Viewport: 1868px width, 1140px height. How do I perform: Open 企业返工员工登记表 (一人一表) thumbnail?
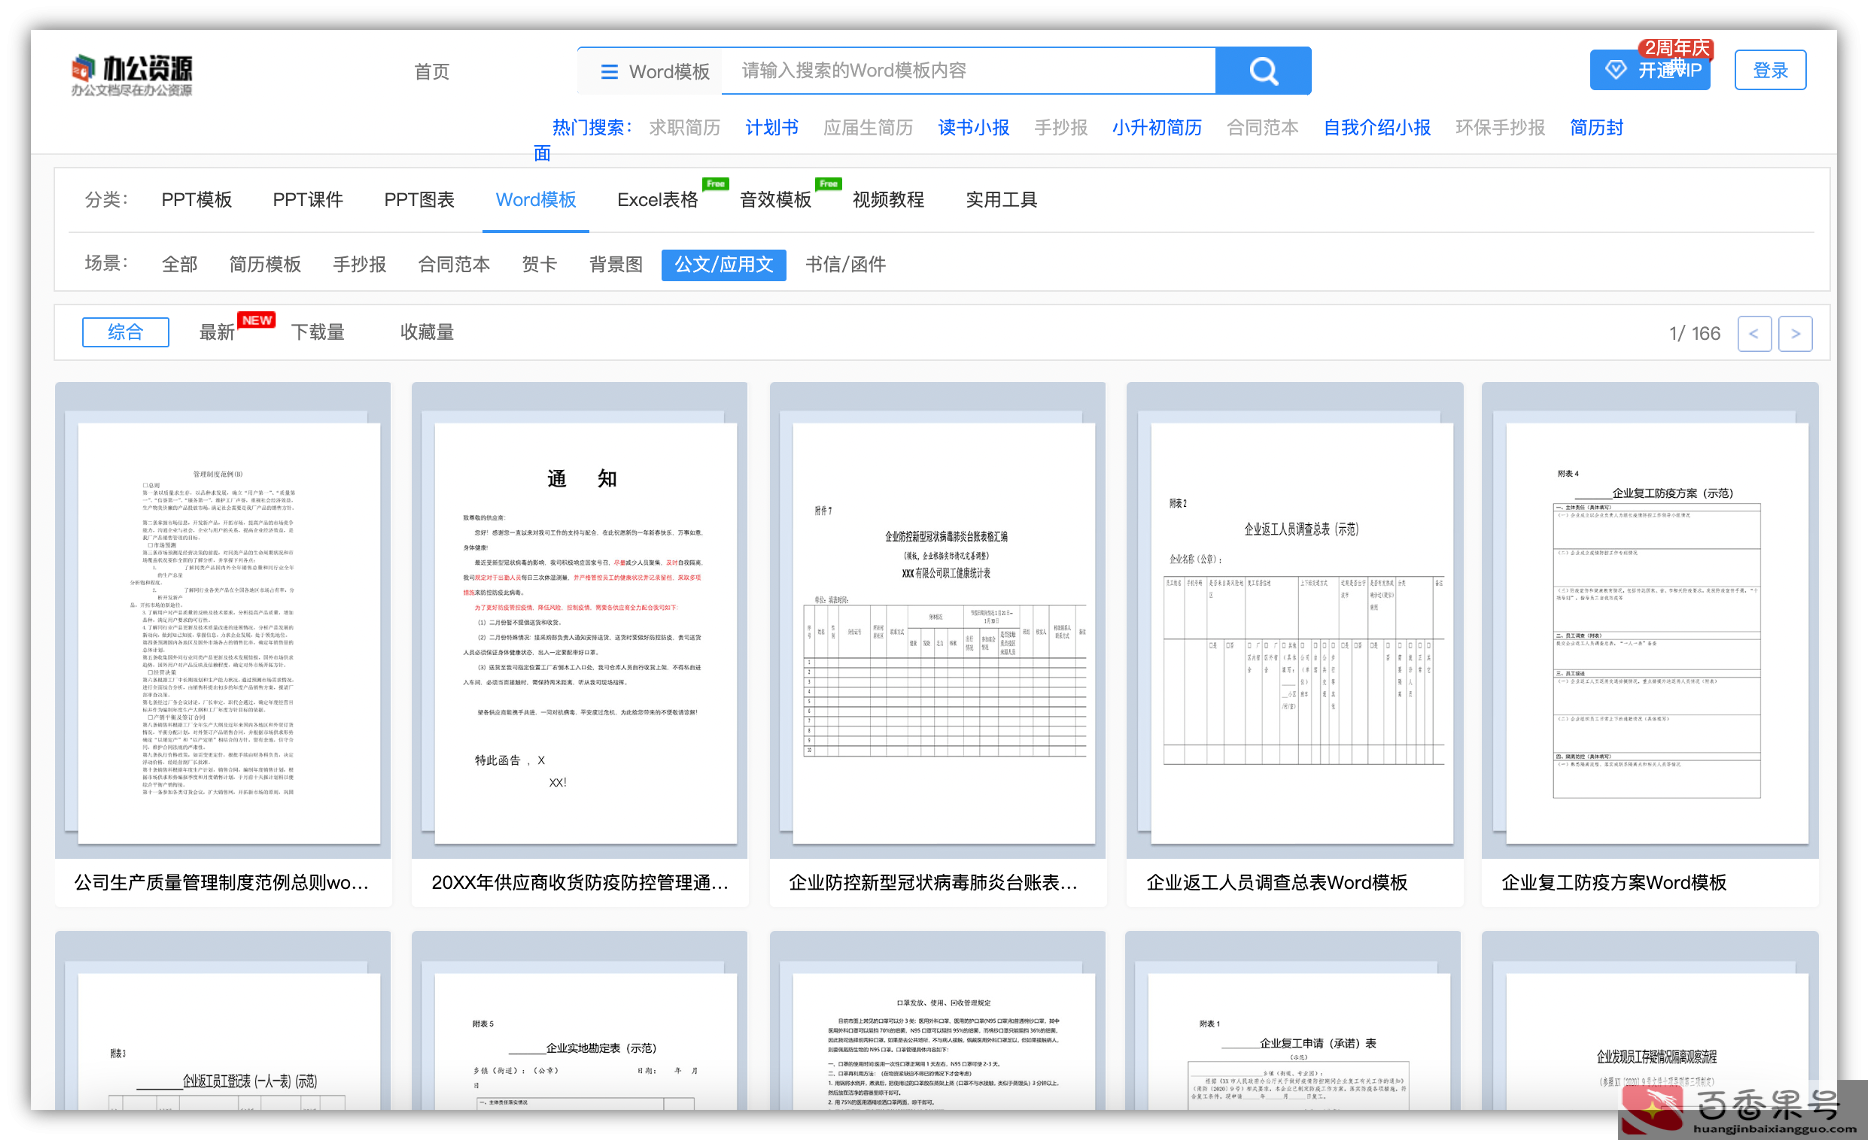(223, 1021)
